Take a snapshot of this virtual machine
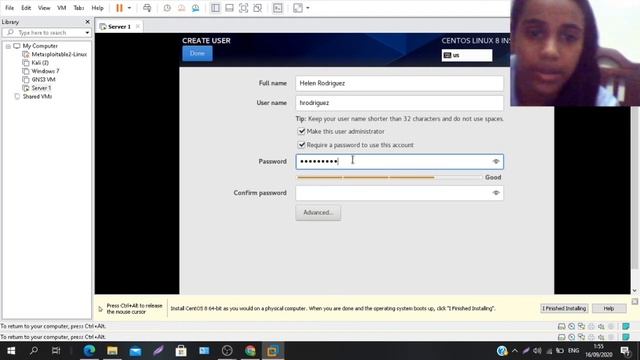The height and width of the screenshot is (360, 640). pos(167,8)
